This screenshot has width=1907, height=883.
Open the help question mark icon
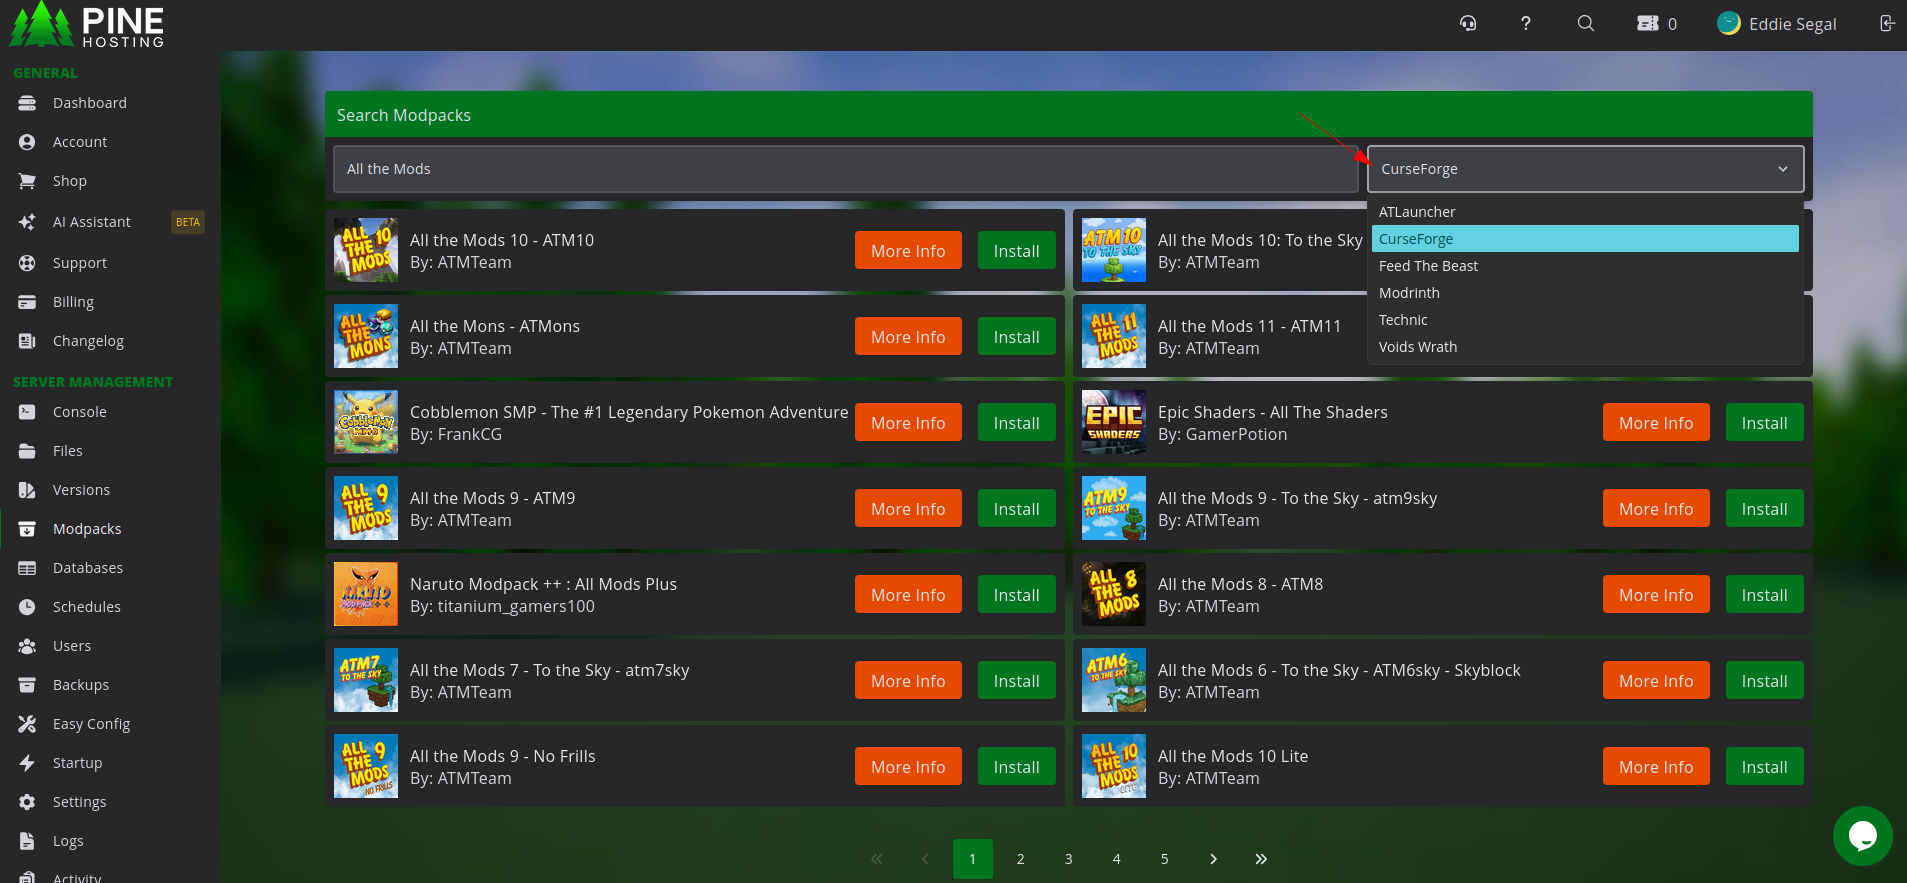click(1526, 23)
